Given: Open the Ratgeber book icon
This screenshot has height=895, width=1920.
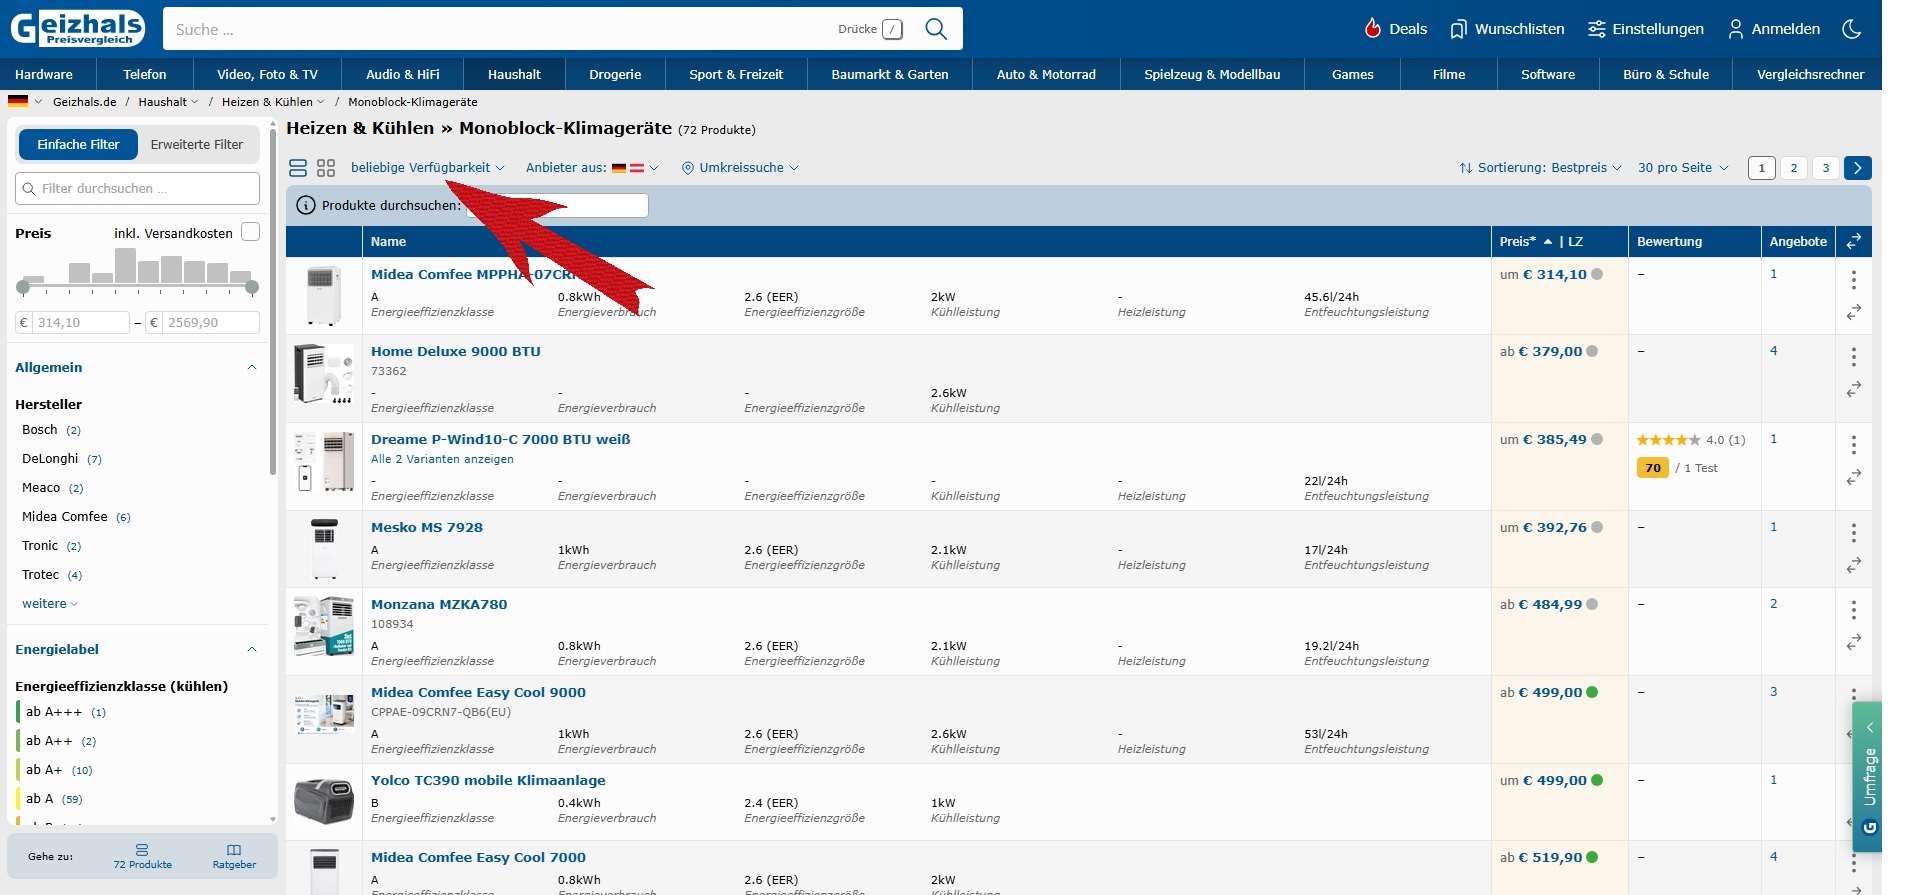Looking at the screenshot, I should tap(234, 850).
